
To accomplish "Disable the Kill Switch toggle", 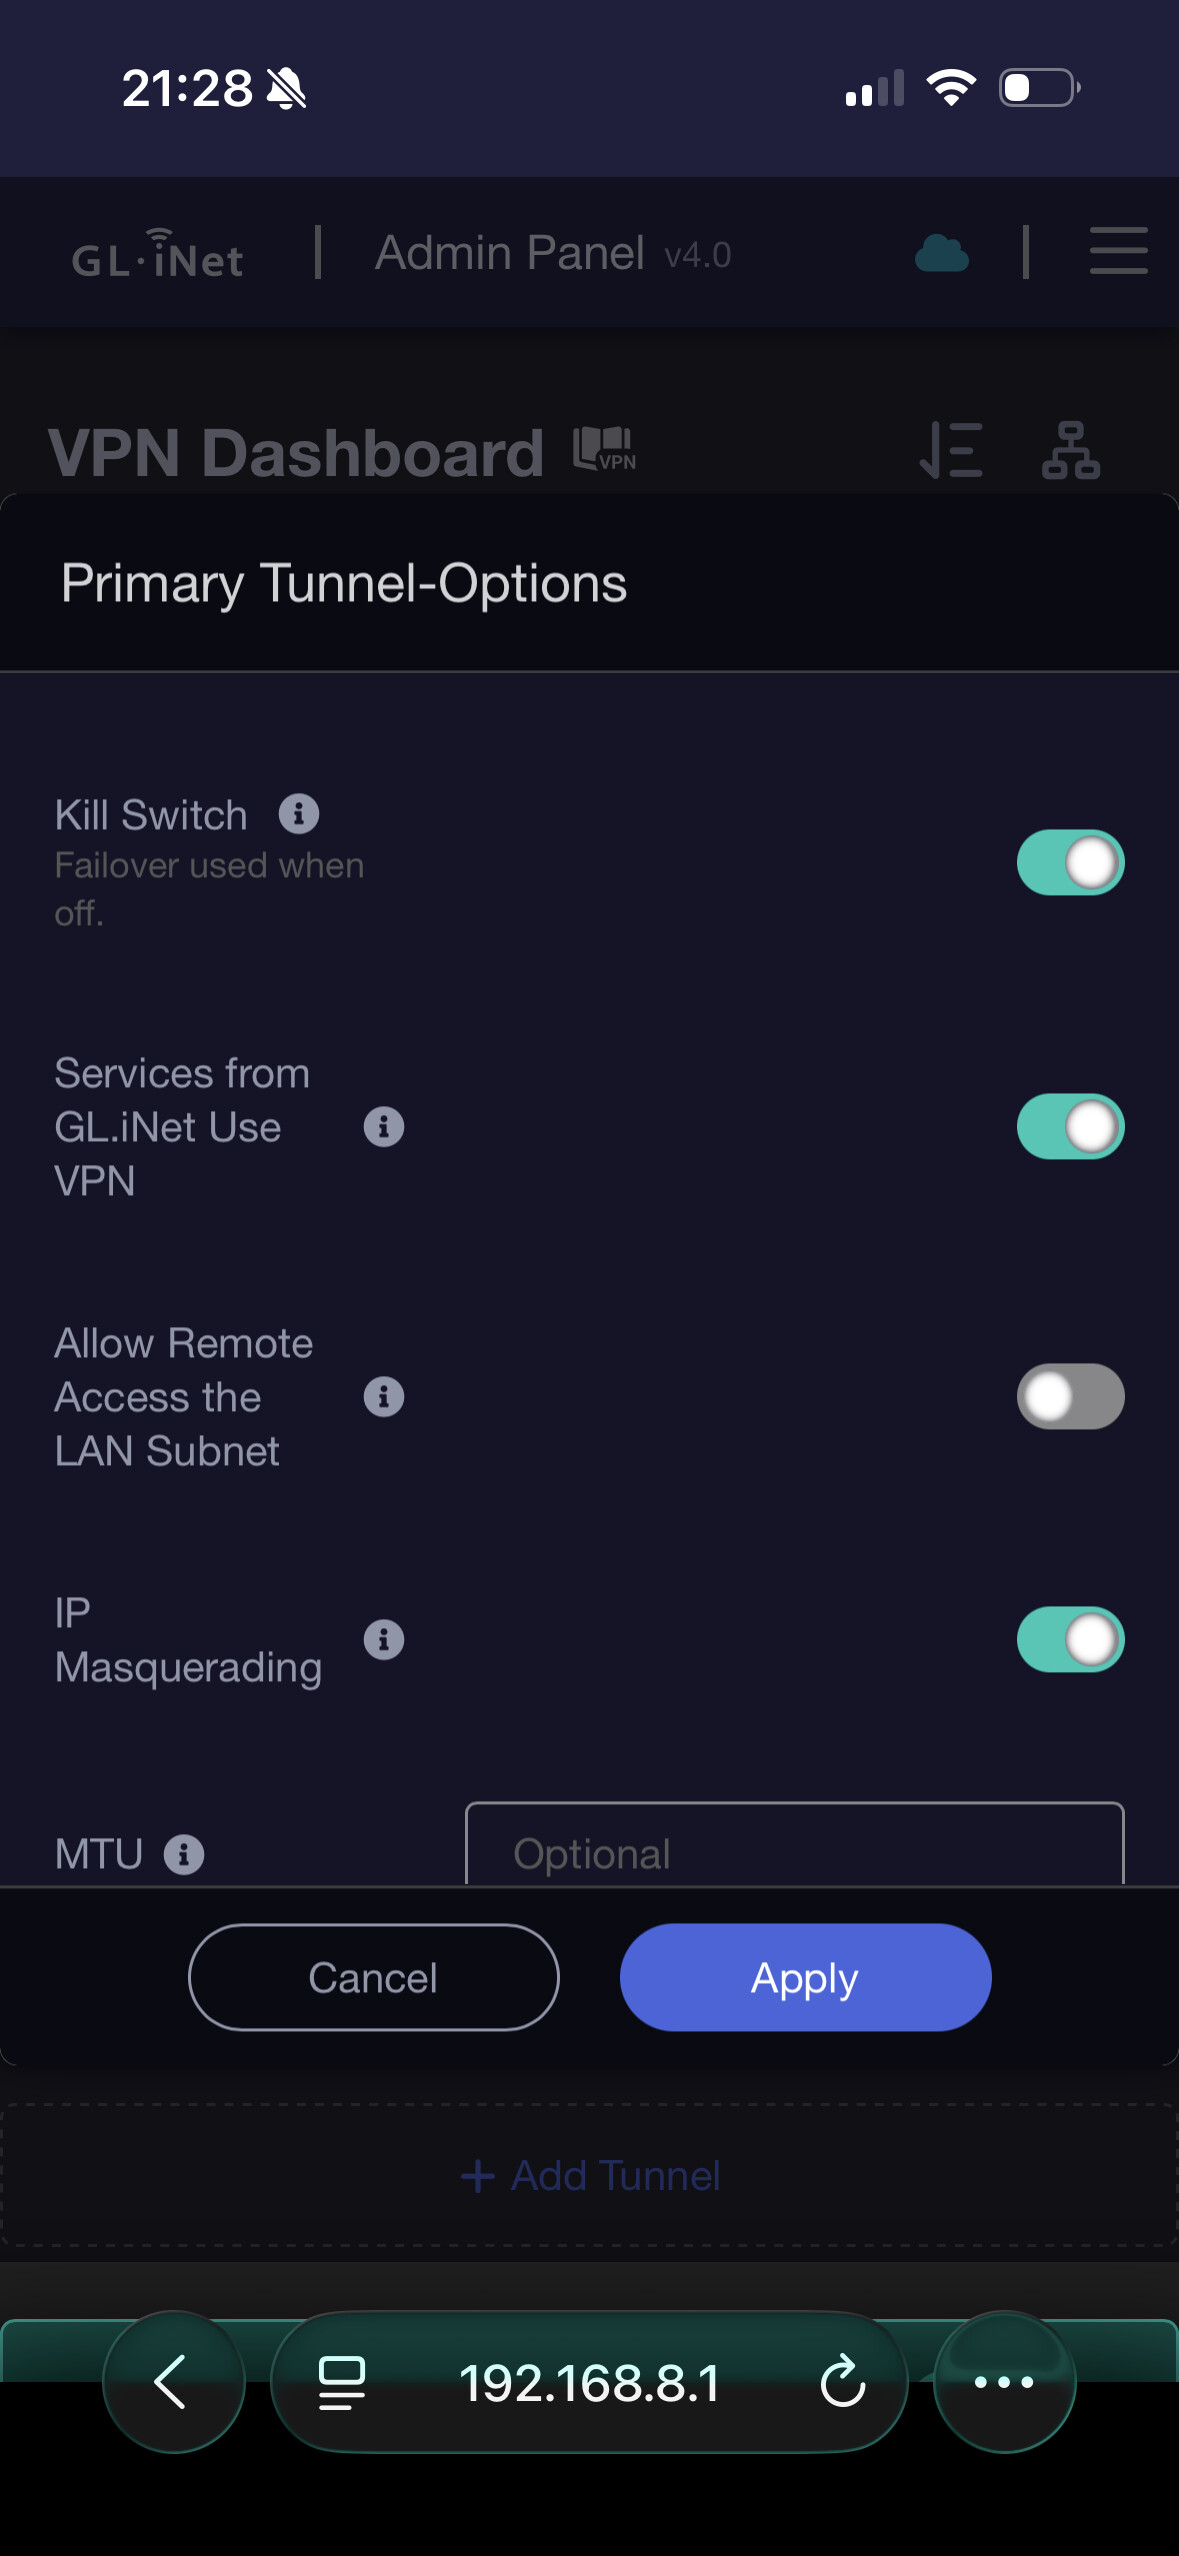I will click(1070, 862).
